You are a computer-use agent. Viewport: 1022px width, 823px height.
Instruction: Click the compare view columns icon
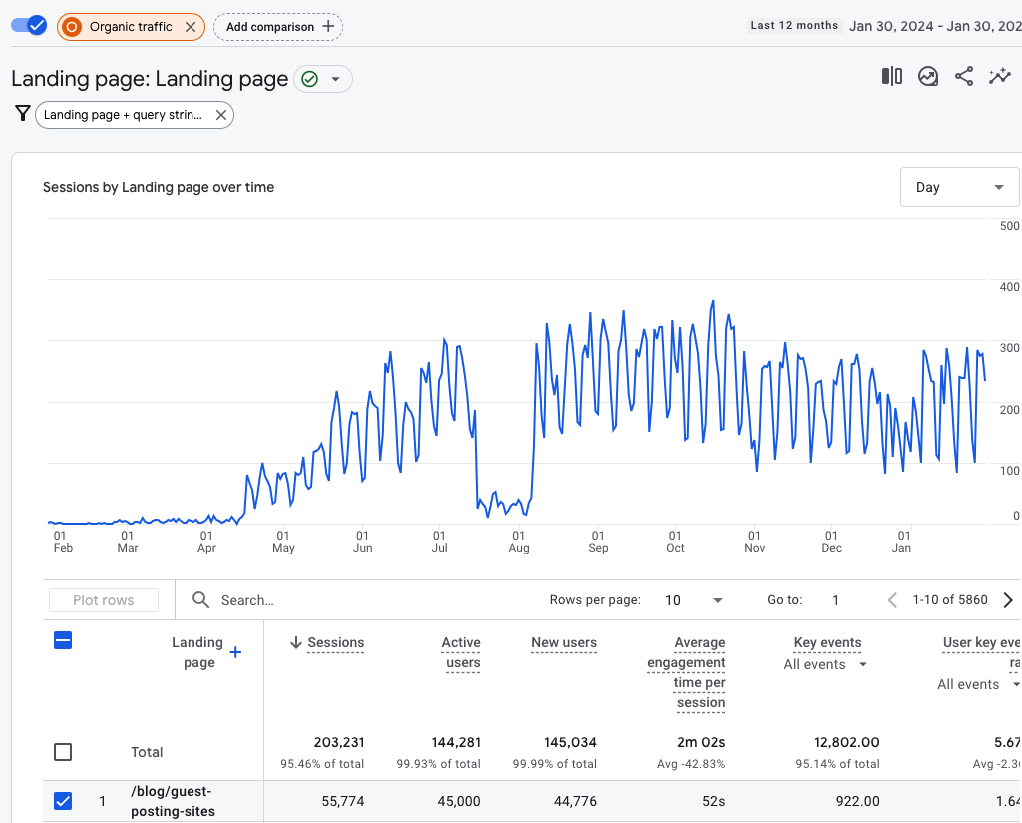pos(891,77)
